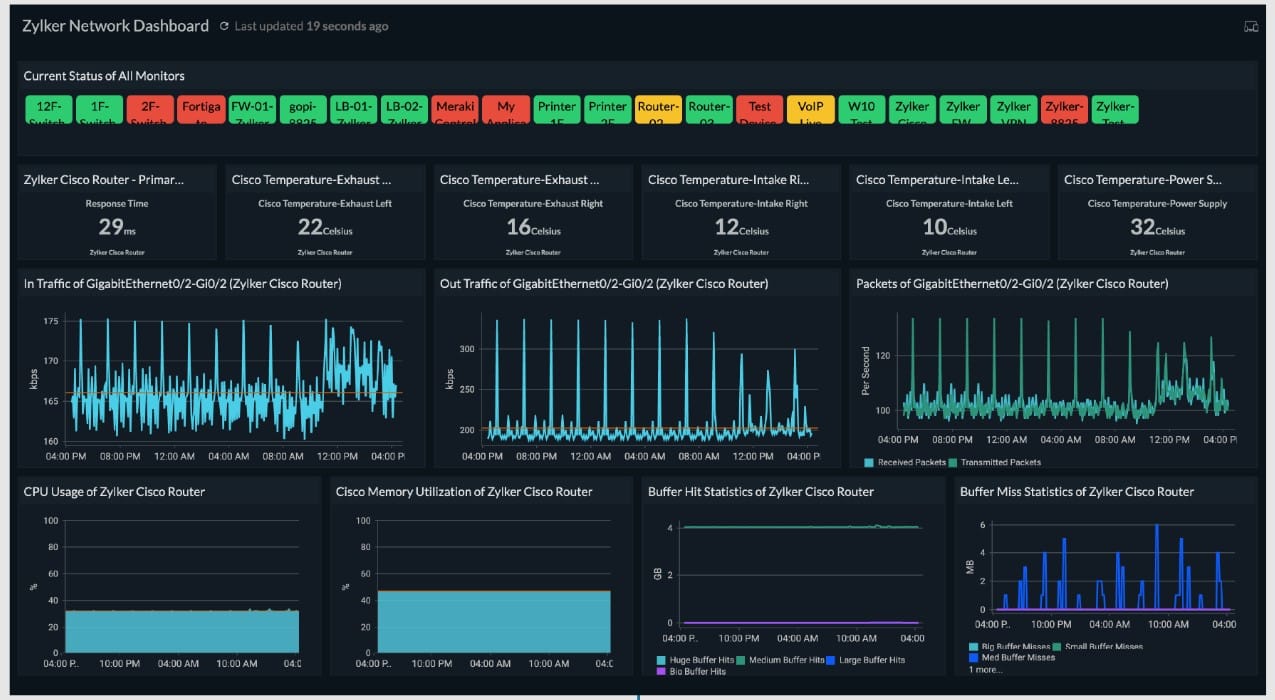Click the Zylker Network Dashboard title
This screenshot has width=1275, height=700.
tap(116, 26)
